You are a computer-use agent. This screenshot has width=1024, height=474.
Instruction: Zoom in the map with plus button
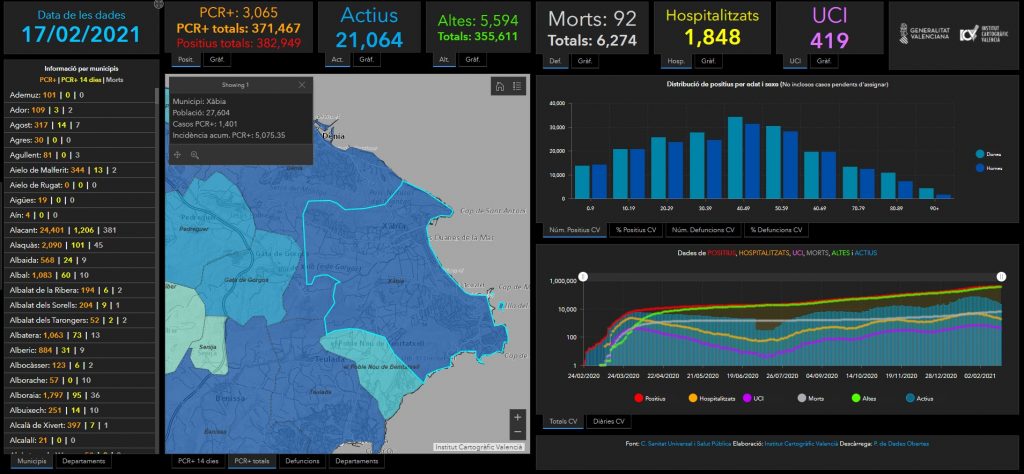[x=518, y=417]
